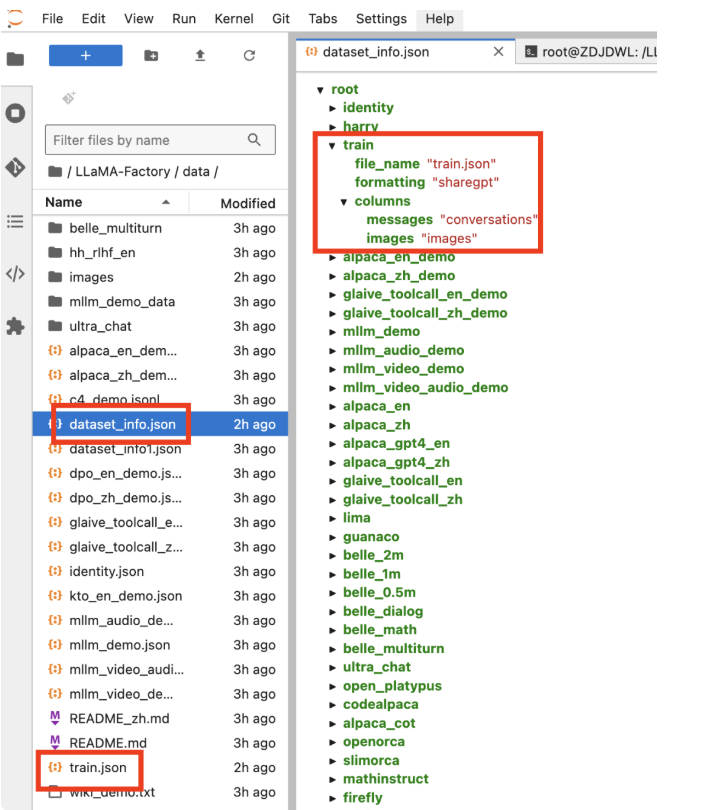Viewport: 705px width, 810px height.
Task: Select the mllm_demo.json file
Action: tap(161, 645)
